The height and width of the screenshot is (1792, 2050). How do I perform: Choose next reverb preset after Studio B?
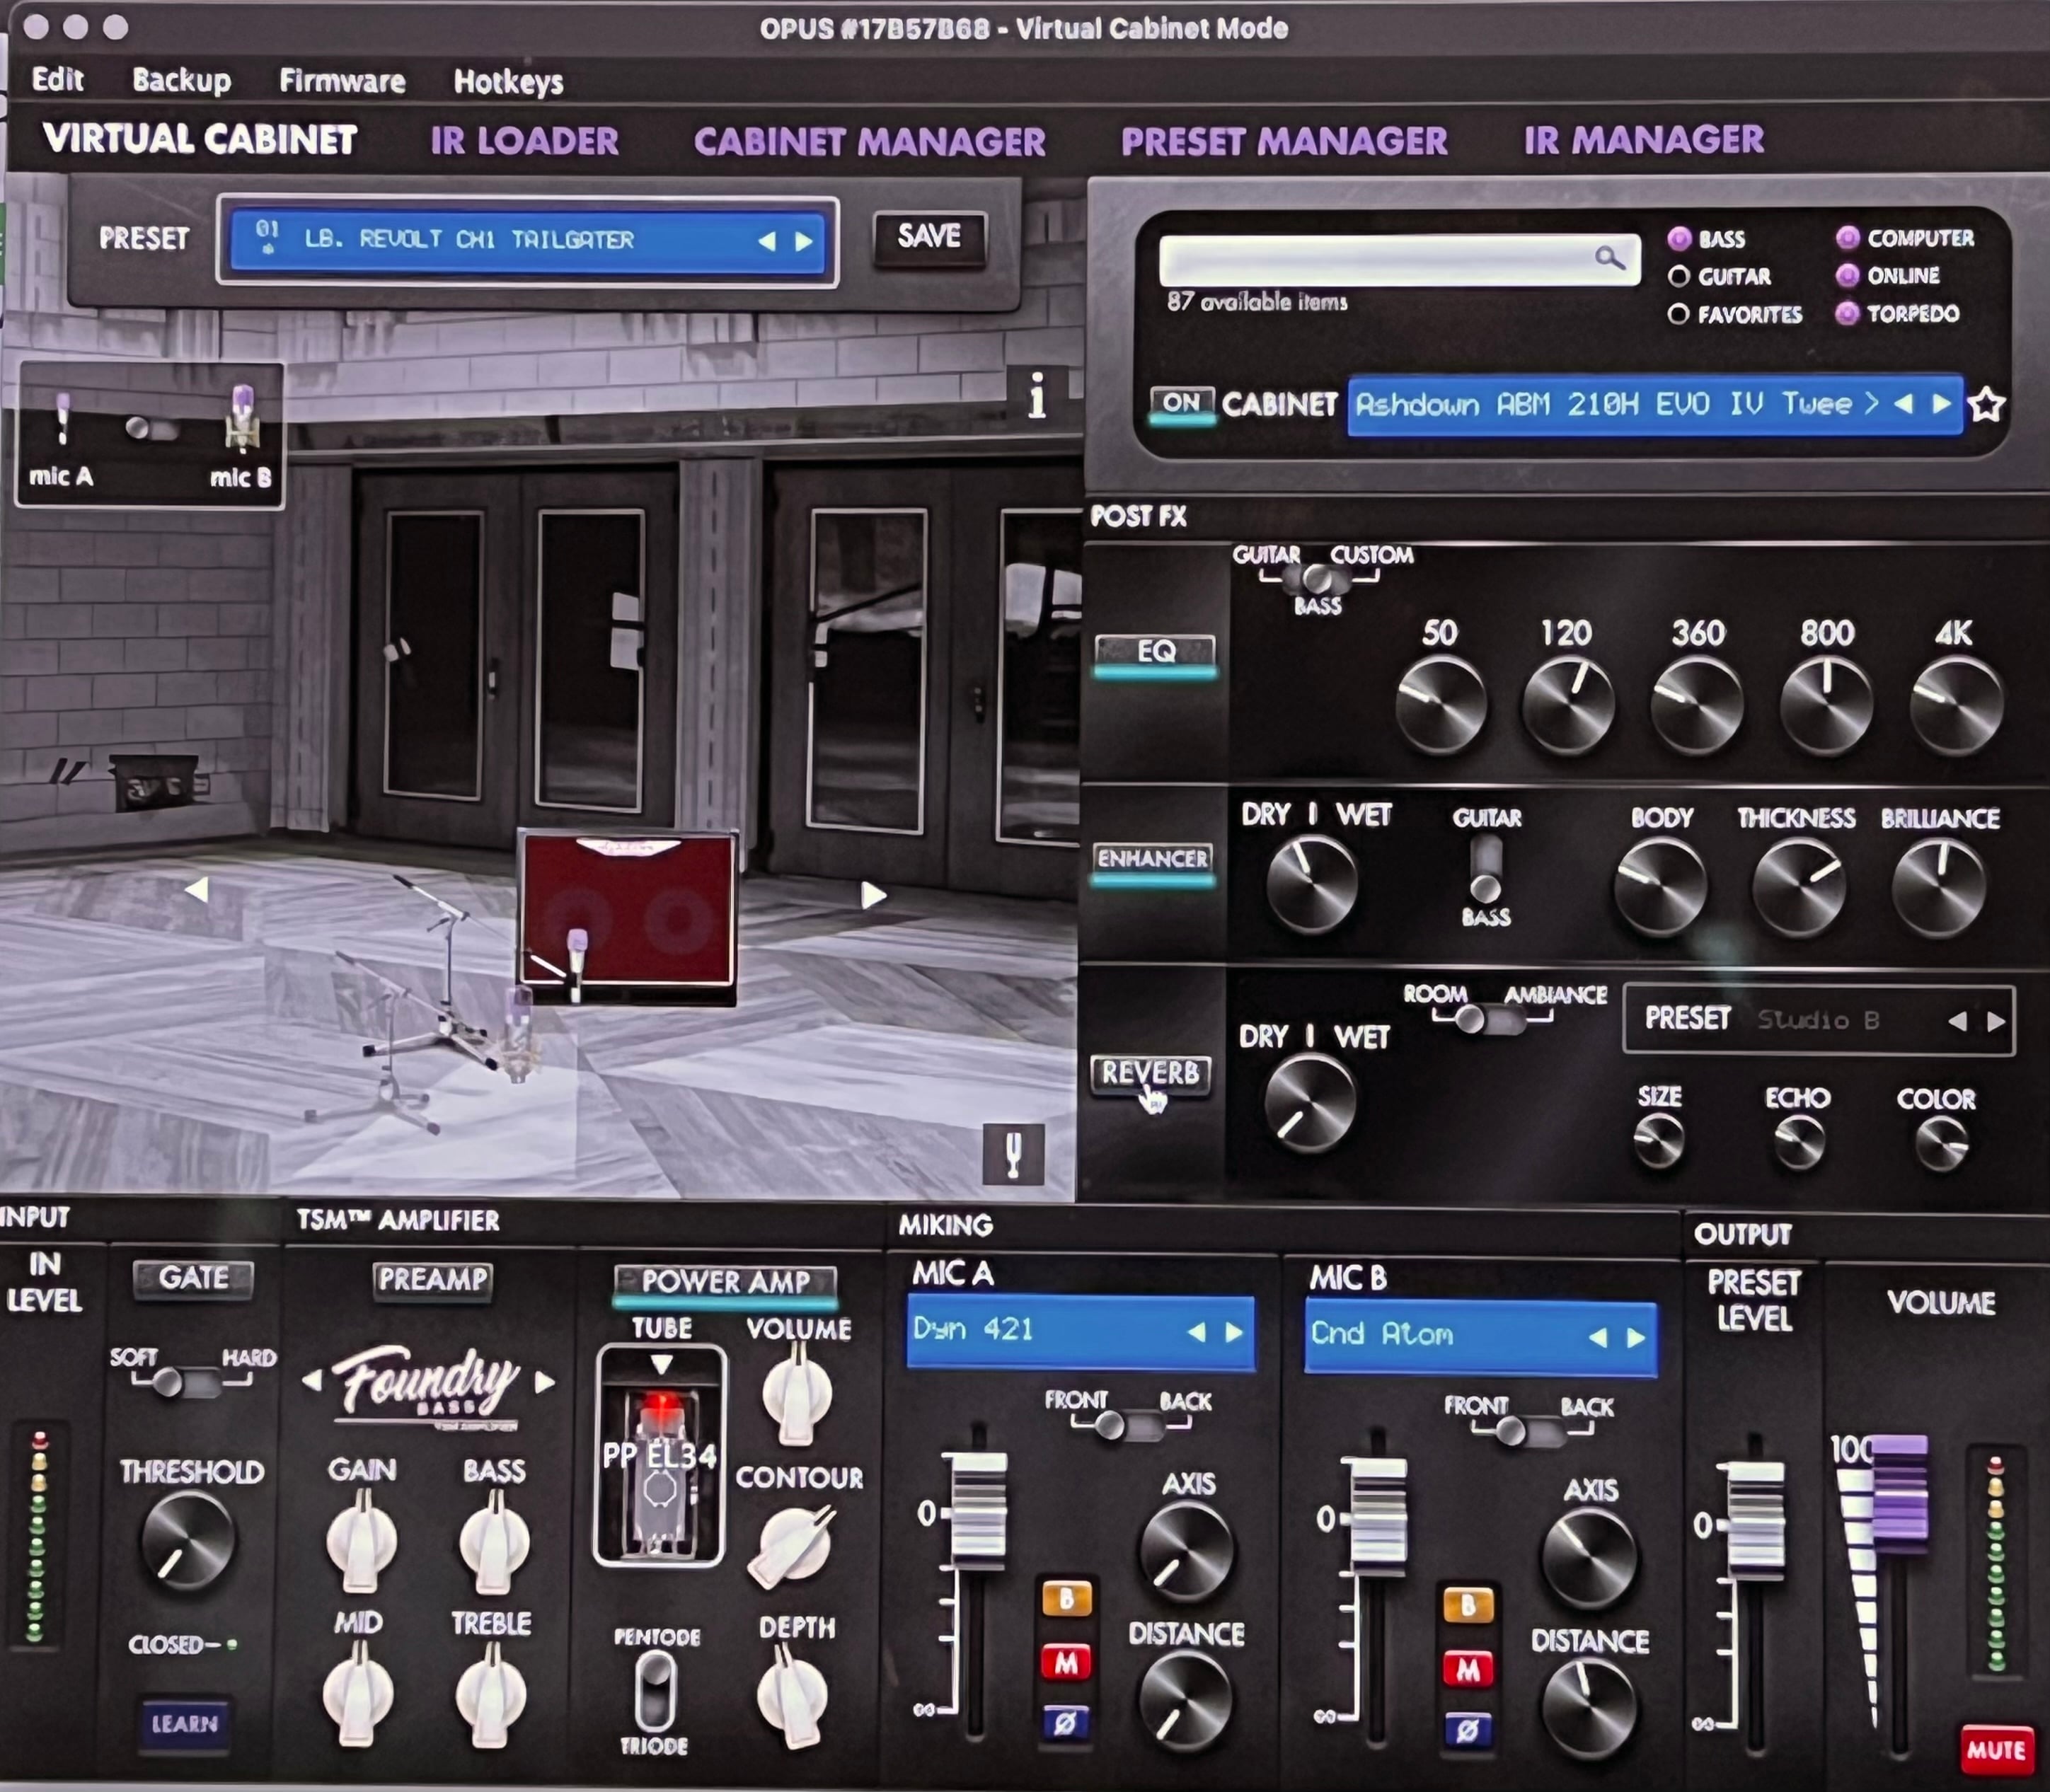(x=1996, y=1021)
